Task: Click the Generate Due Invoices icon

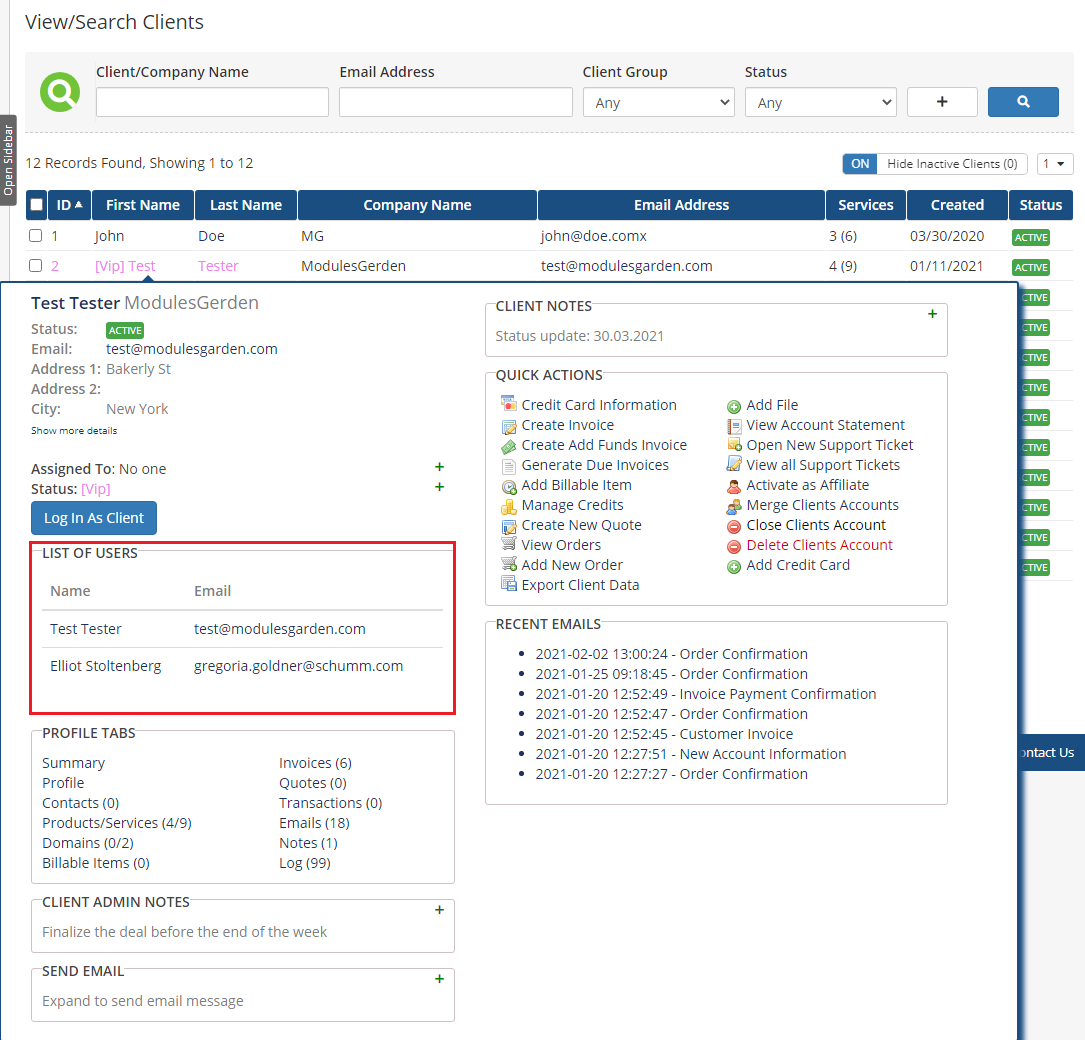Action: click(x=509, y=466)
